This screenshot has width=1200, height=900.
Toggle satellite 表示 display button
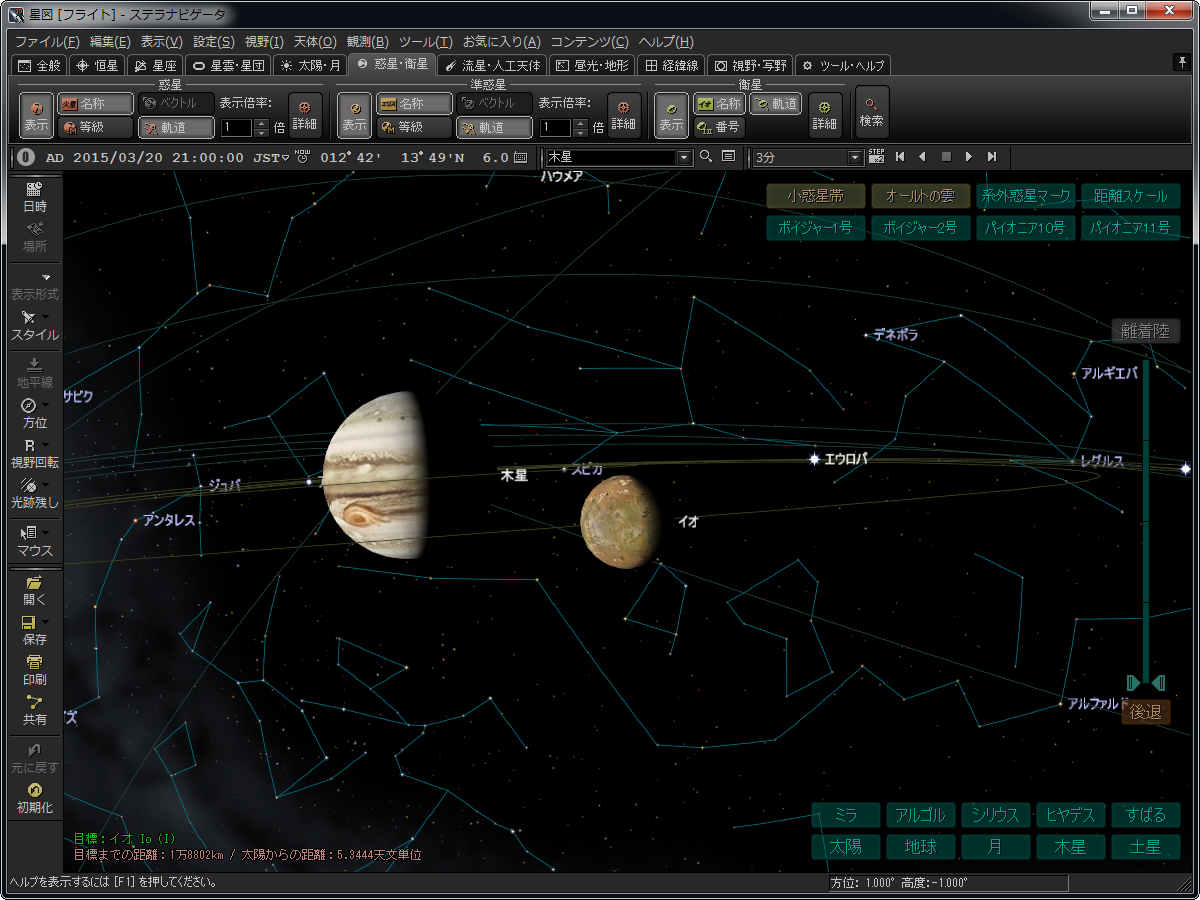pyautogui.click(x=671, y=115)
